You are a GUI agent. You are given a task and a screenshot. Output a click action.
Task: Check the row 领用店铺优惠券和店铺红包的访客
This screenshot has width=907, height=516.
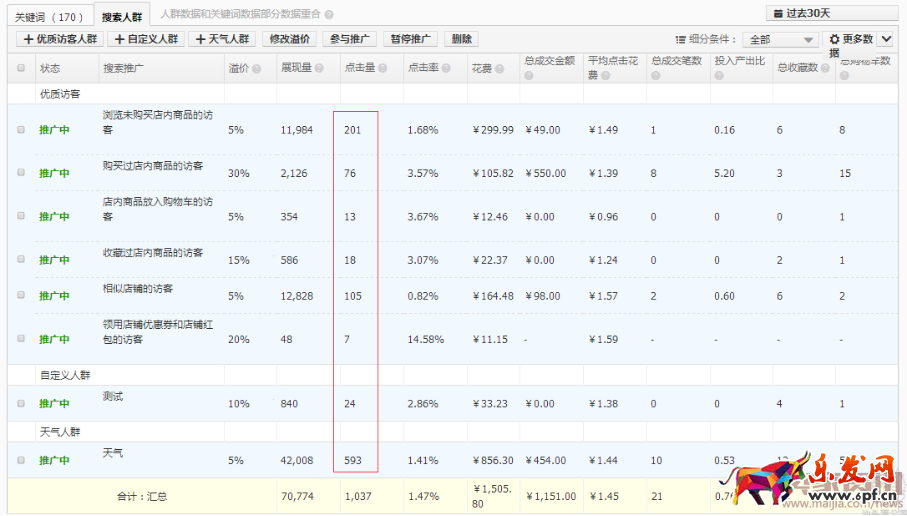21,338
